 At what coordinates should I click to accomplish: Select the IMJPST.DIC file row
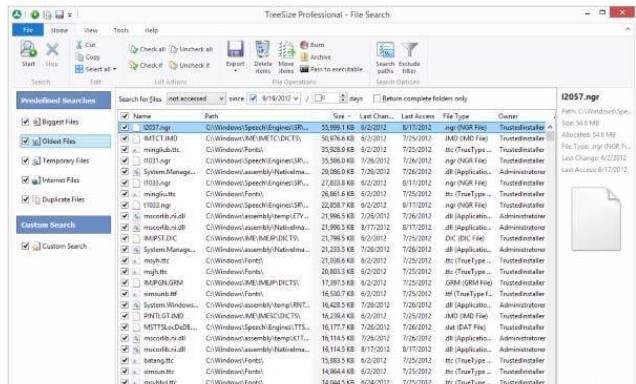[333, 238]
